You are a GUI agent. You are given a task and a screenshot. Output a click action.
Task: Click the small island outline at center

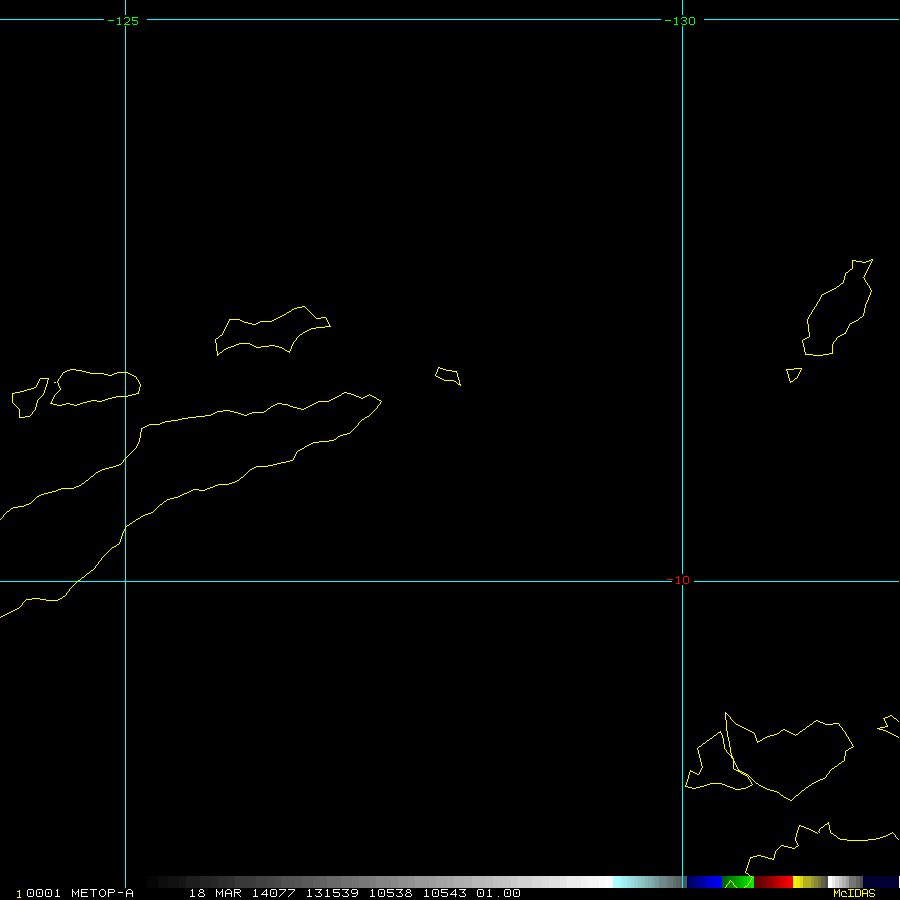[x=448, y=376]
